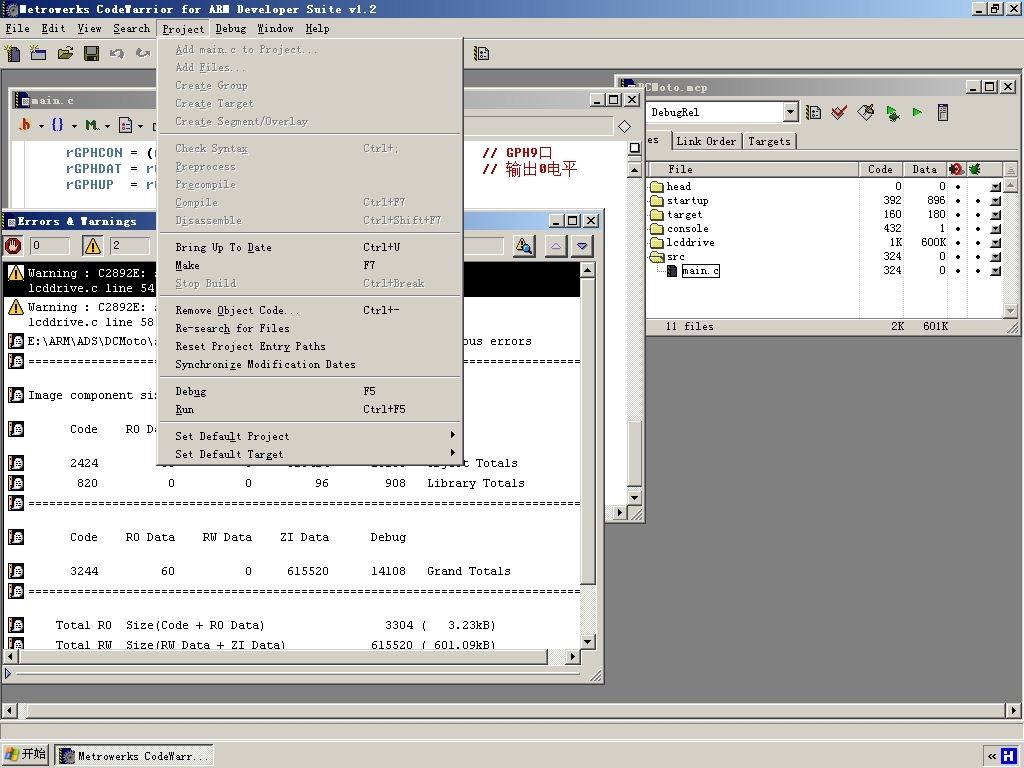Open the Targets tab
The width and height of the screenshot is (1024, 768).
coord(769,141)
